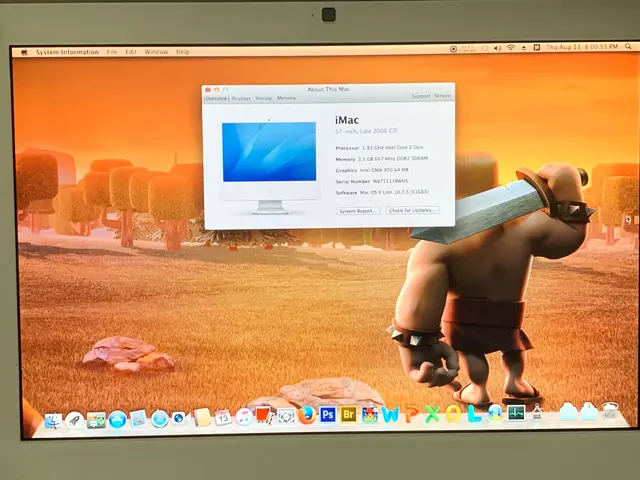This screenshot has width=640, height=480.
Task: Open Microsoft PowerPoint P icon in Dock
Action: pyautogui.click(x=411, y=414)
